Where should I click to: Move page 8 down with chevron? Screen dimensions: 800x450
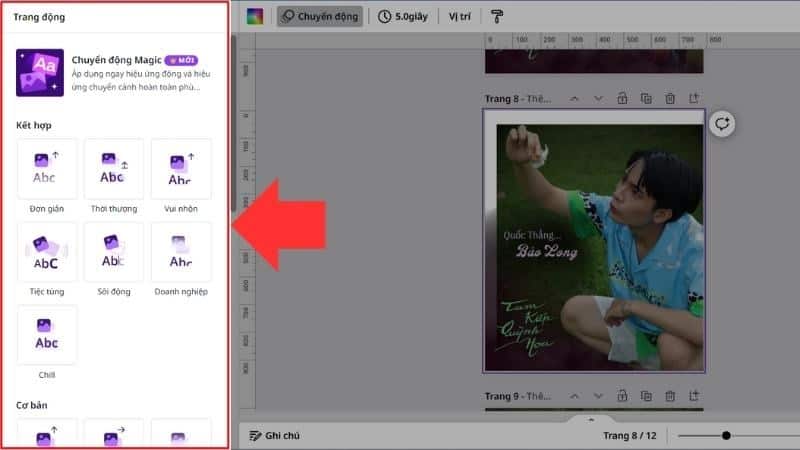click(598, 98)
